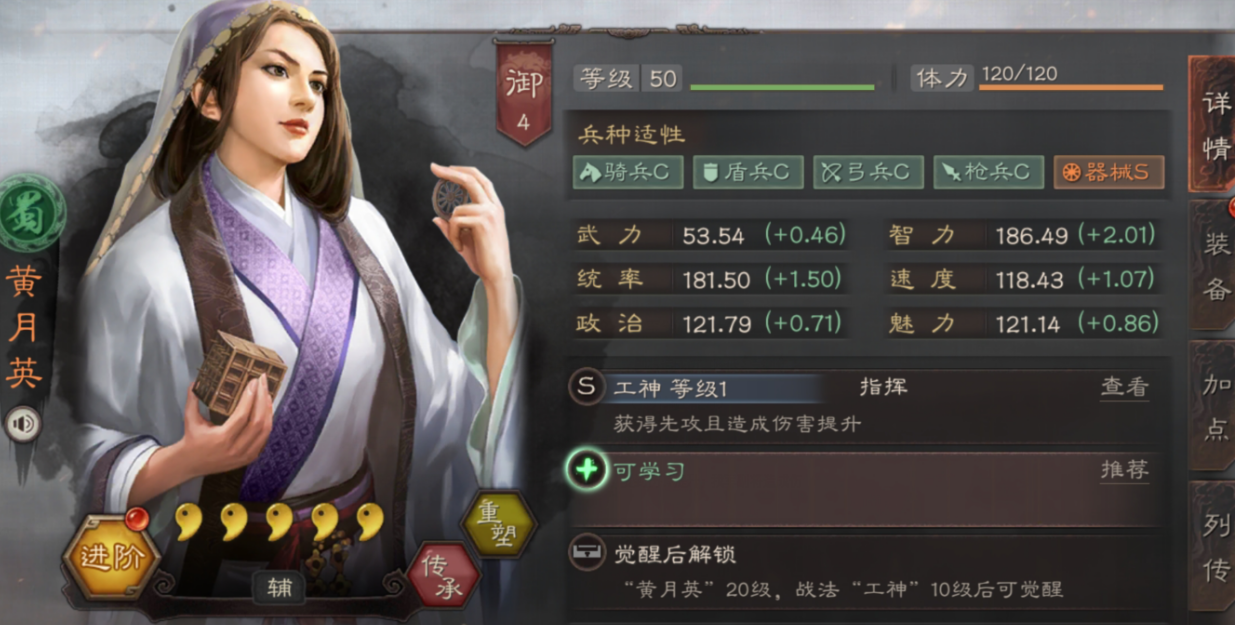
Task: Open the 重塑 hexagon icon
Action: coord(497,524)
